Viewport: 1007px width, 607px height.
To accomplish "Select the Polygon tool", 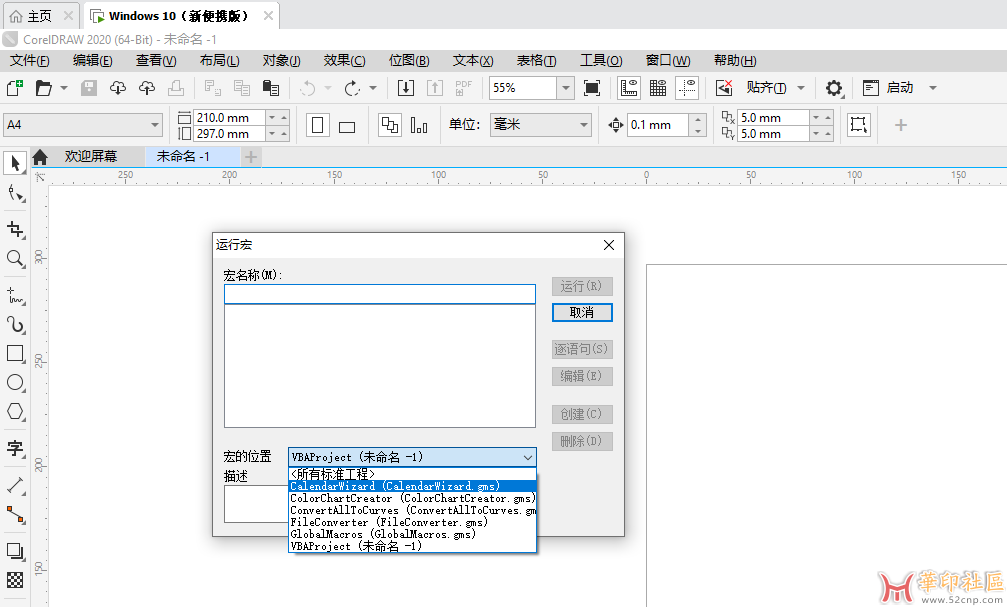I will coord(16,412).
